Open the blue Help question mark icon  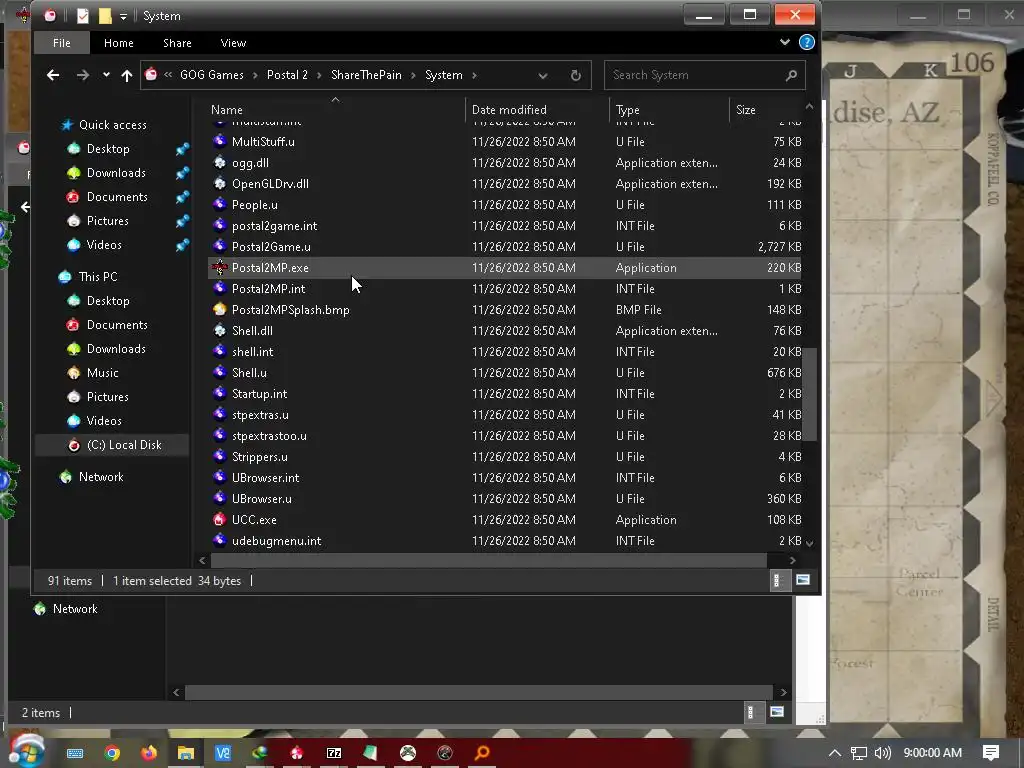[807, 42]
